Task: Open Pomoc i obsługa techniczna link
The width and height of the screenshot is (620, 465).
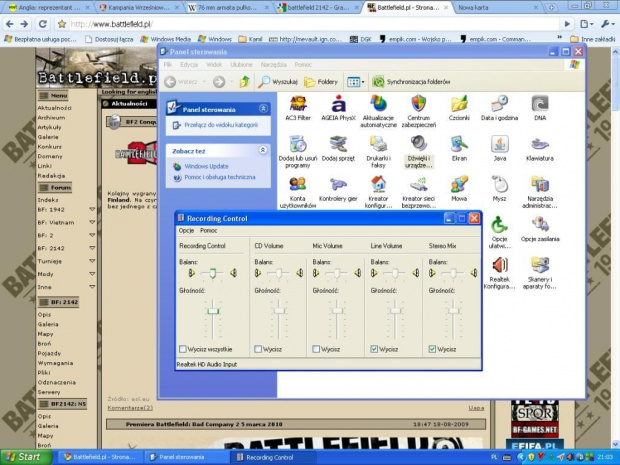Action: pos(220,177)
